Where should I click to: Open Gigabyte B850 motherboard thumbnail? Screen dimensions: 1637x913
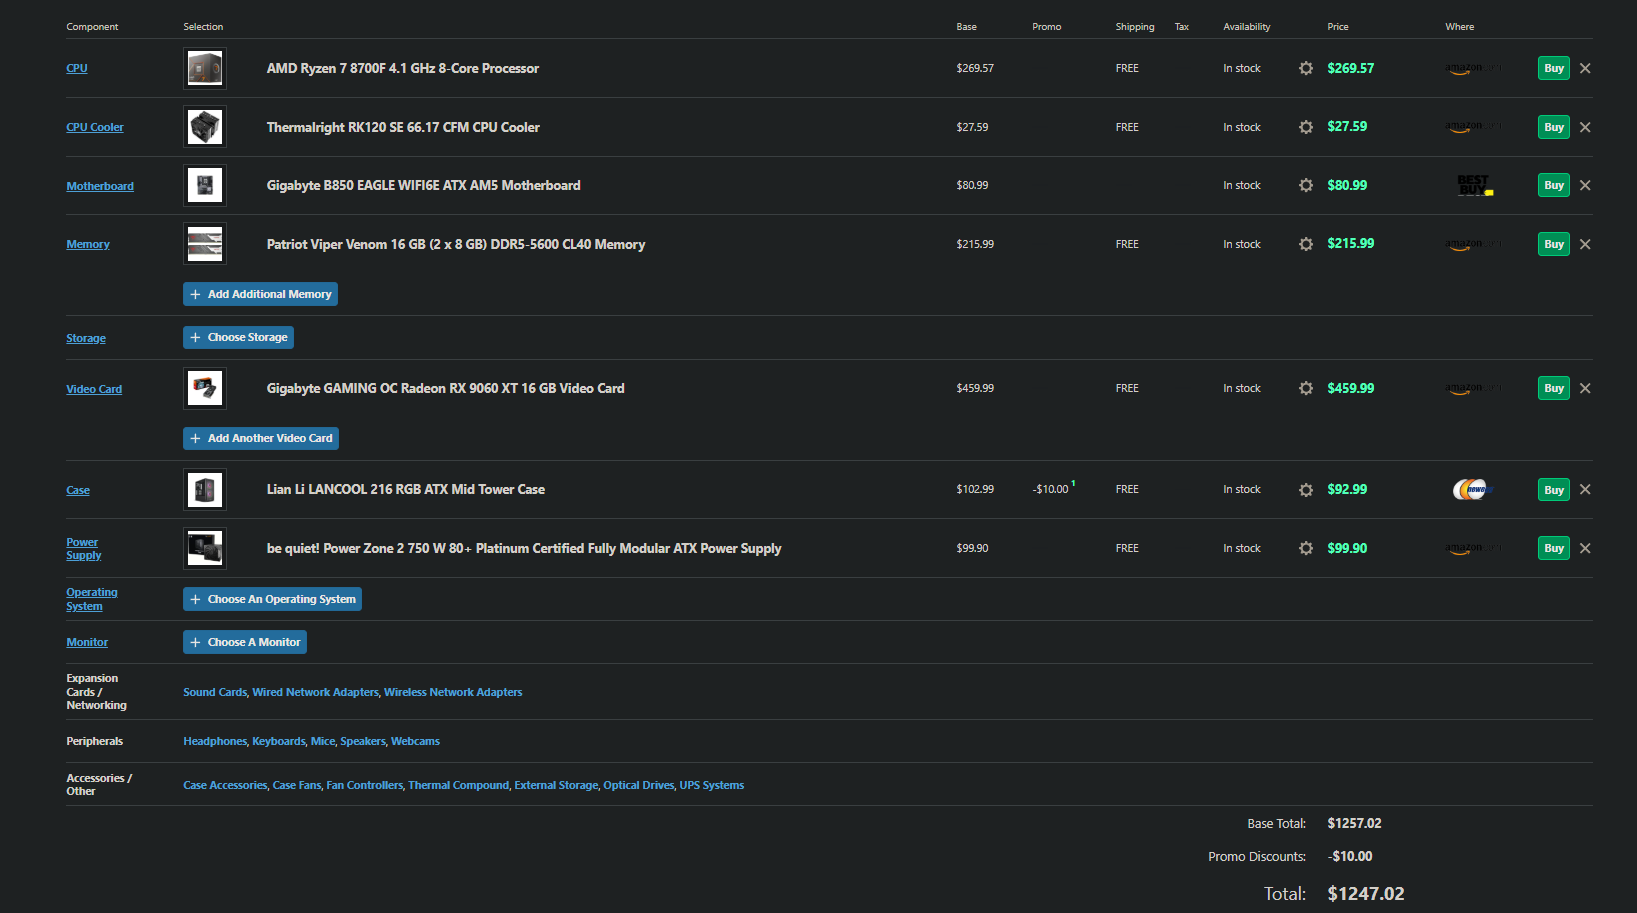coord(205,185)
